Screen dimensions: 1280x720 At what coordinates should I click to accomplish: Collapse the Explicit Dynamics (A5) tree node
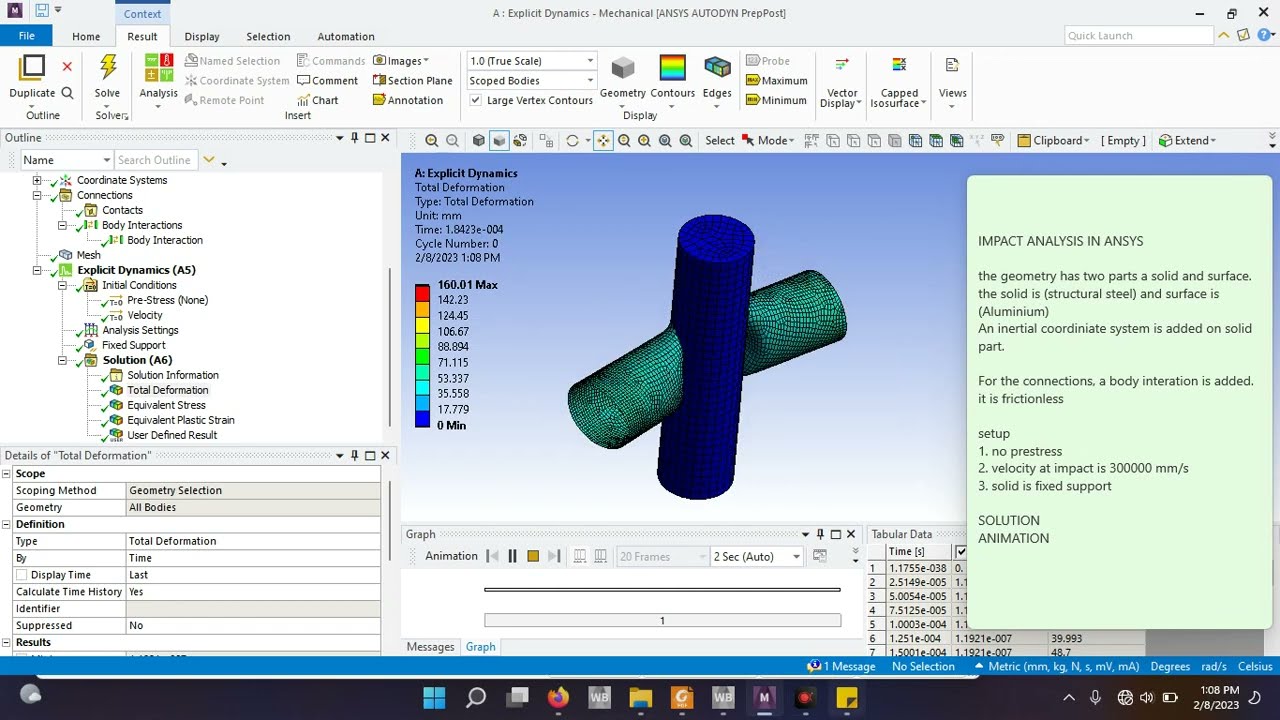click(x=37, y=270)
